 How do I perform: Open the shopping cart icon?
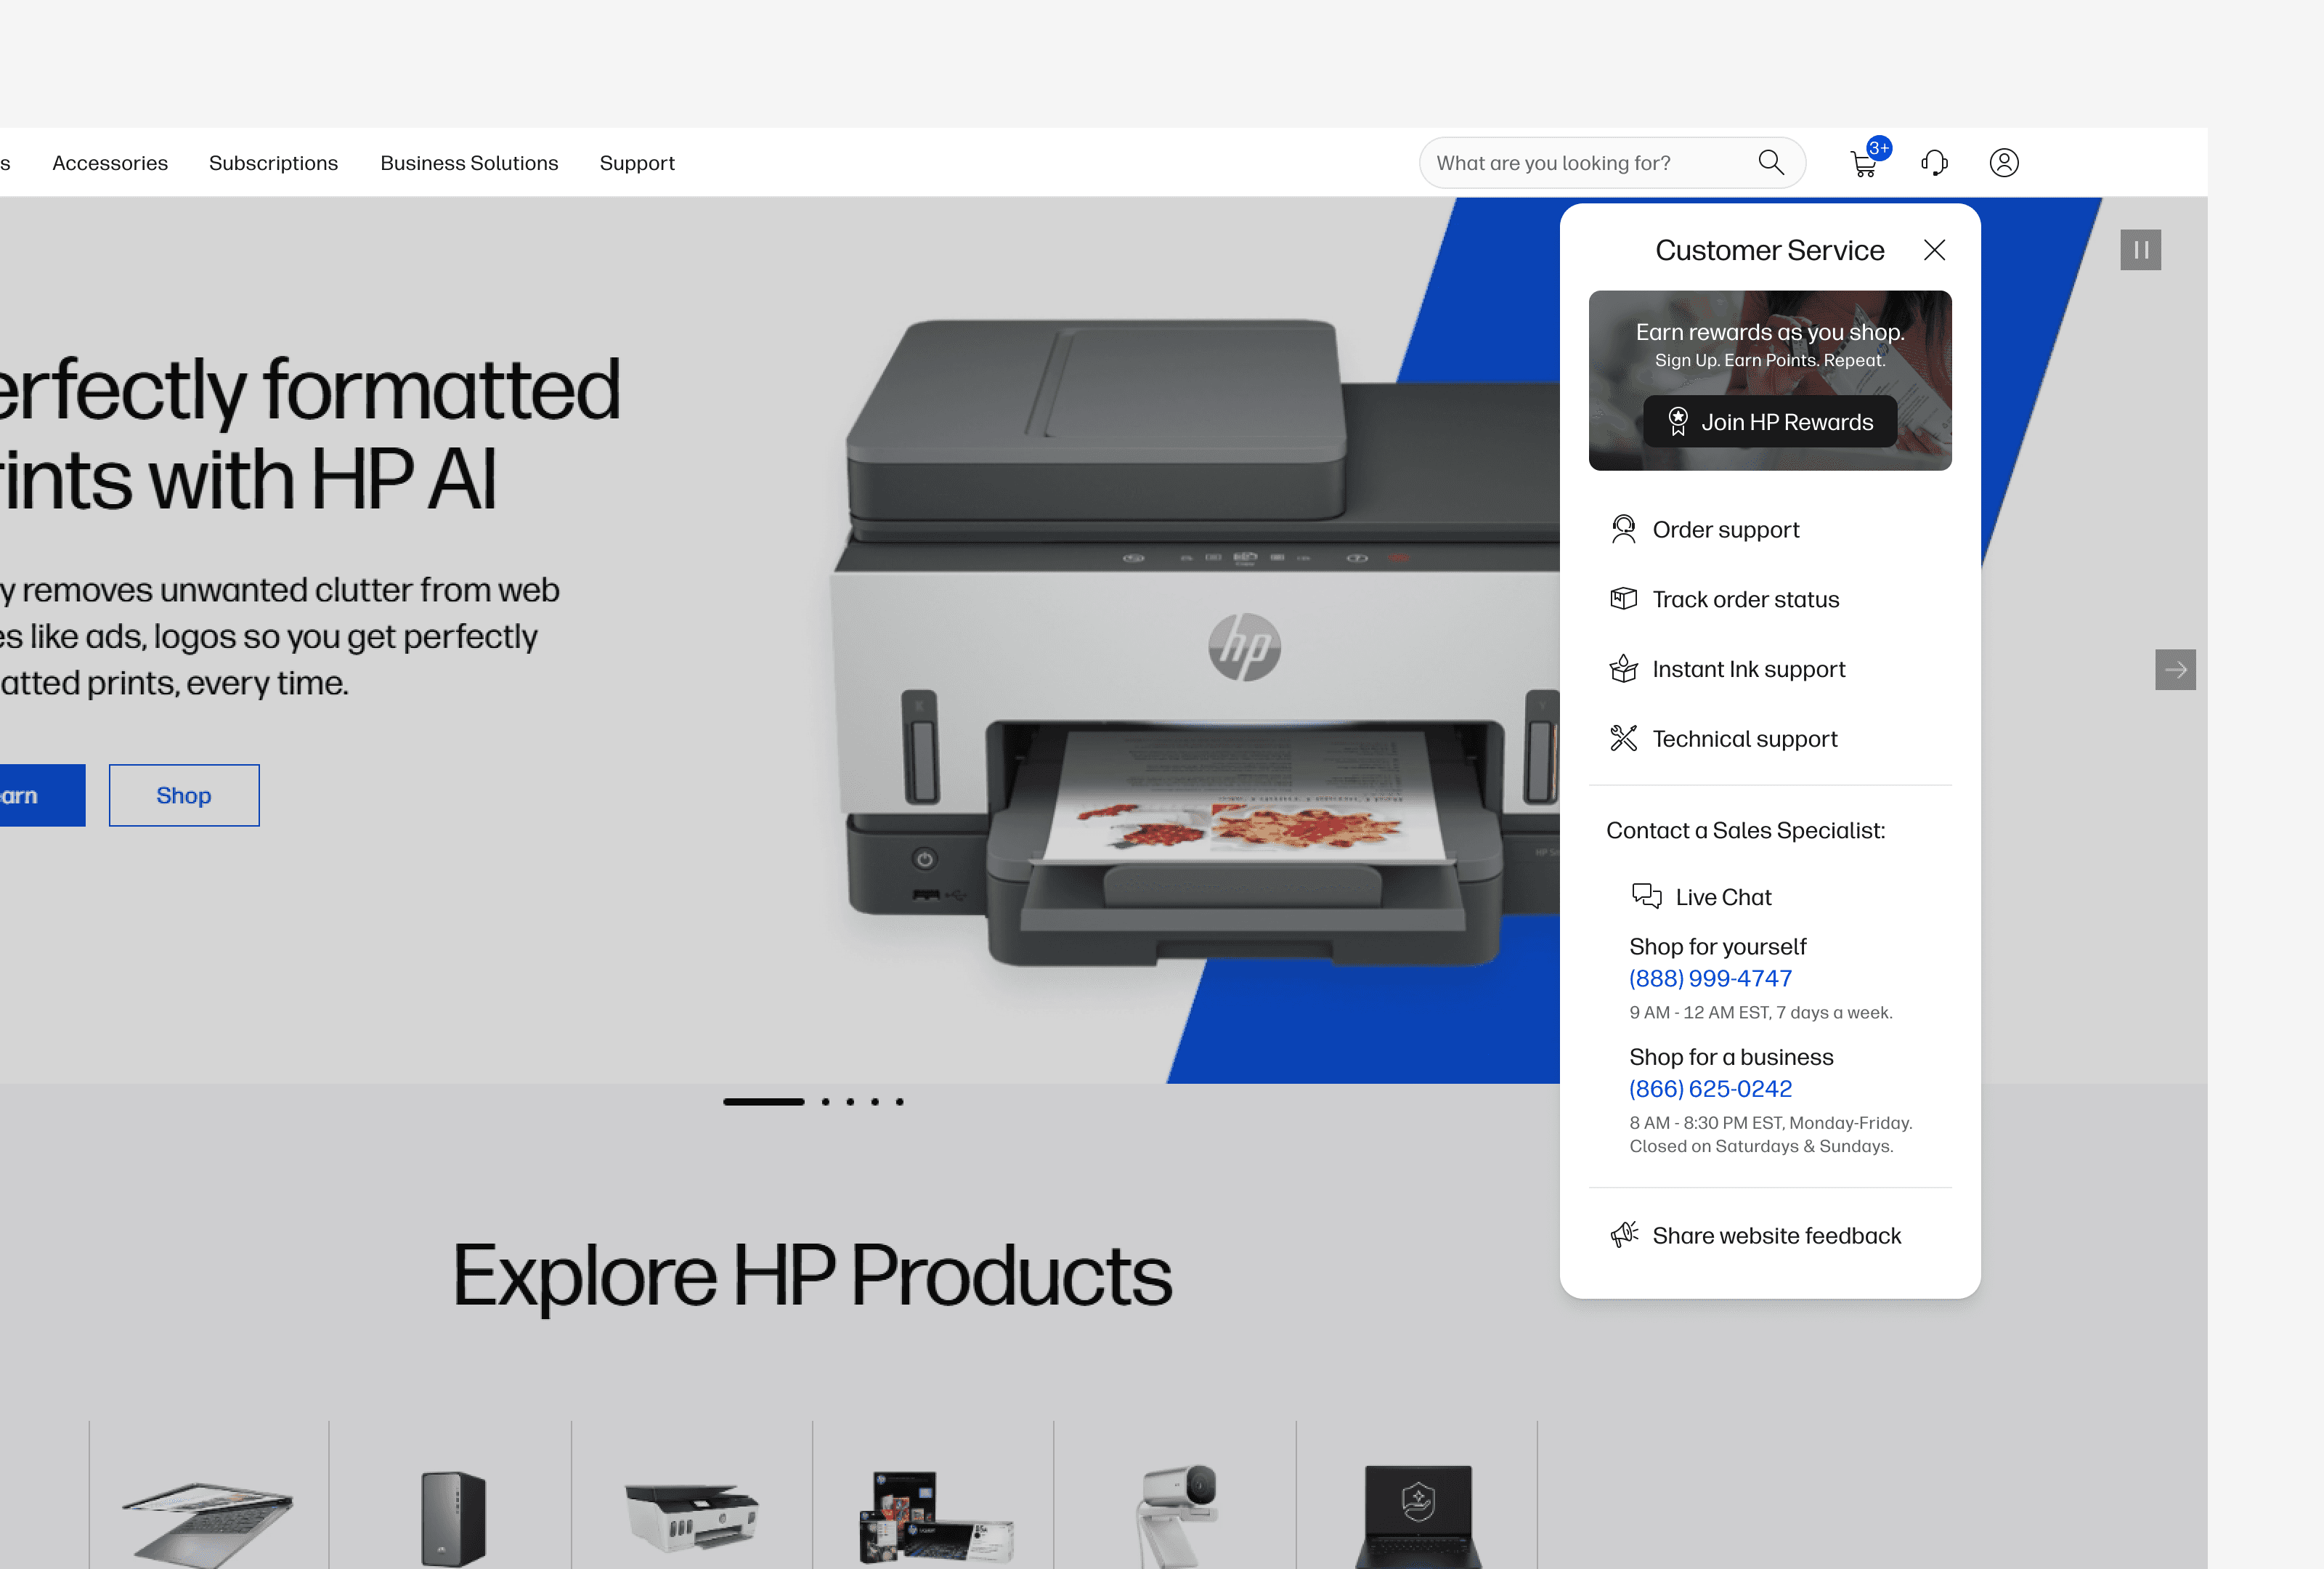1863,164
